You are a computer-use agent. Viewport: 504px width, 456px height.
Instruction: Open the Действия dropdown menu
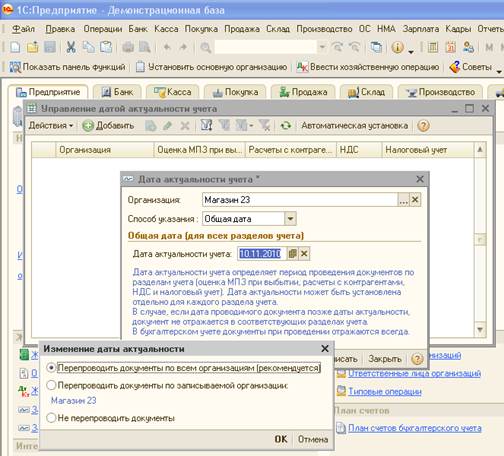[51, 126]
